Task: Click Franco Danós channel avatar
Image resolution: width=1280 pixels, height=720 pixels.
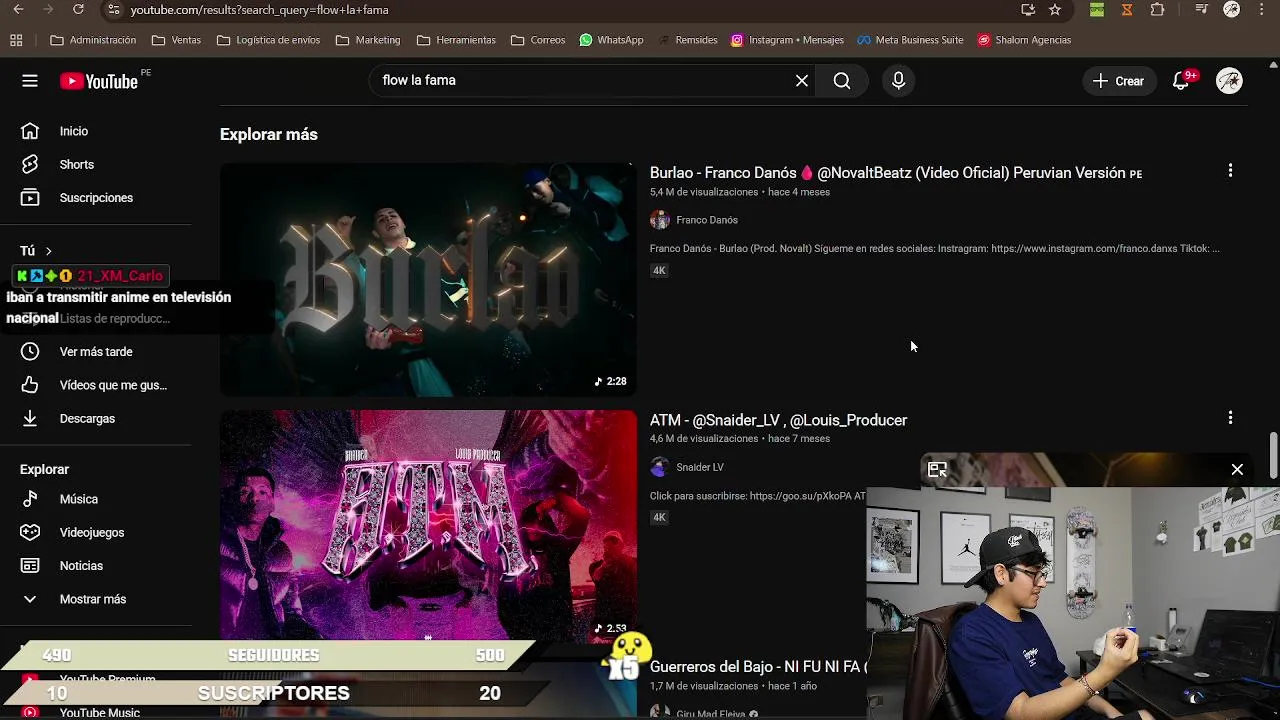Action: 659,220
